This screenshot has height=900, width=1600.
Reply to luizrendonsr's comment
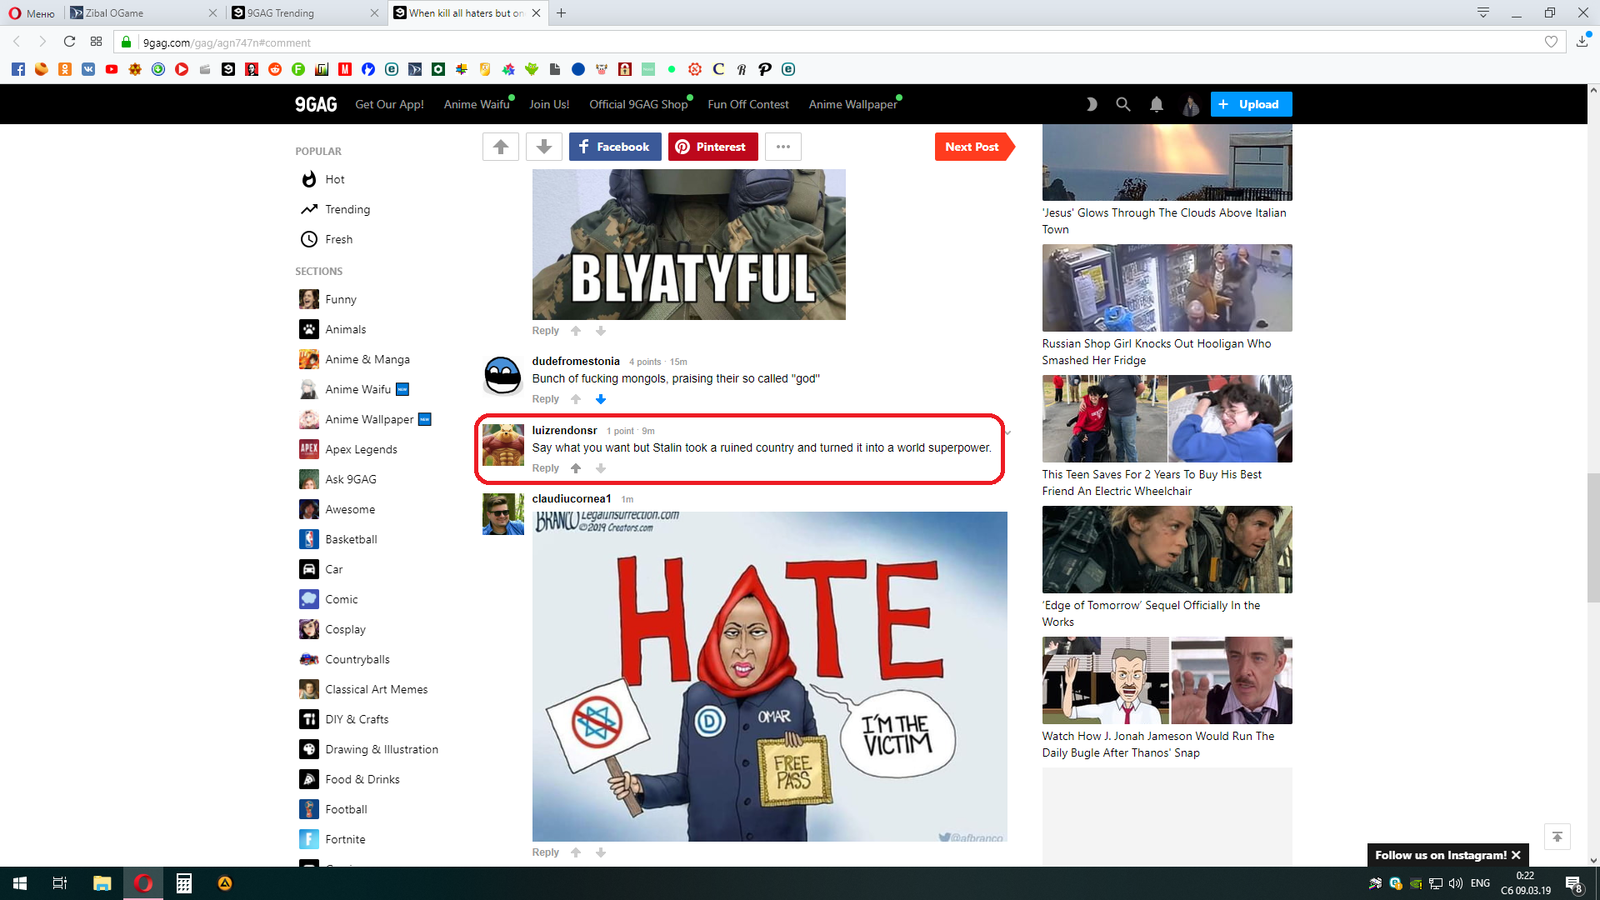click(x=545, y=468)
